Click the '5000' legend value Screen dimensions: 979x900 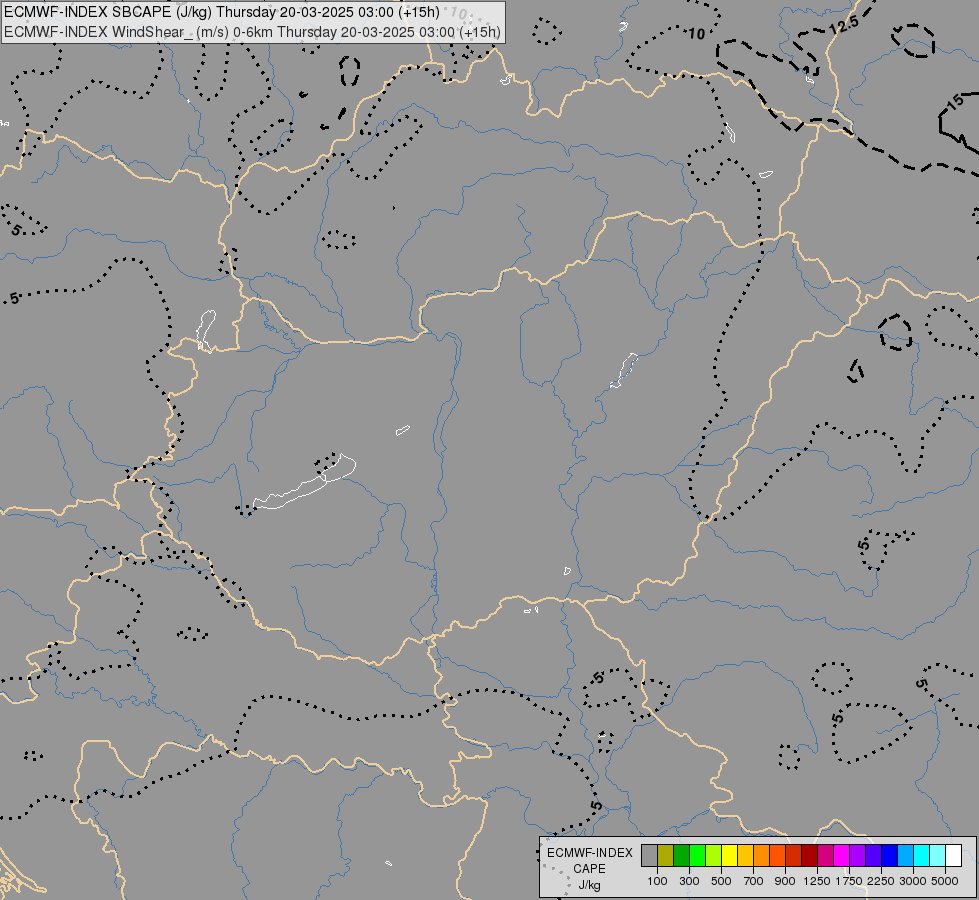[945, 881]
